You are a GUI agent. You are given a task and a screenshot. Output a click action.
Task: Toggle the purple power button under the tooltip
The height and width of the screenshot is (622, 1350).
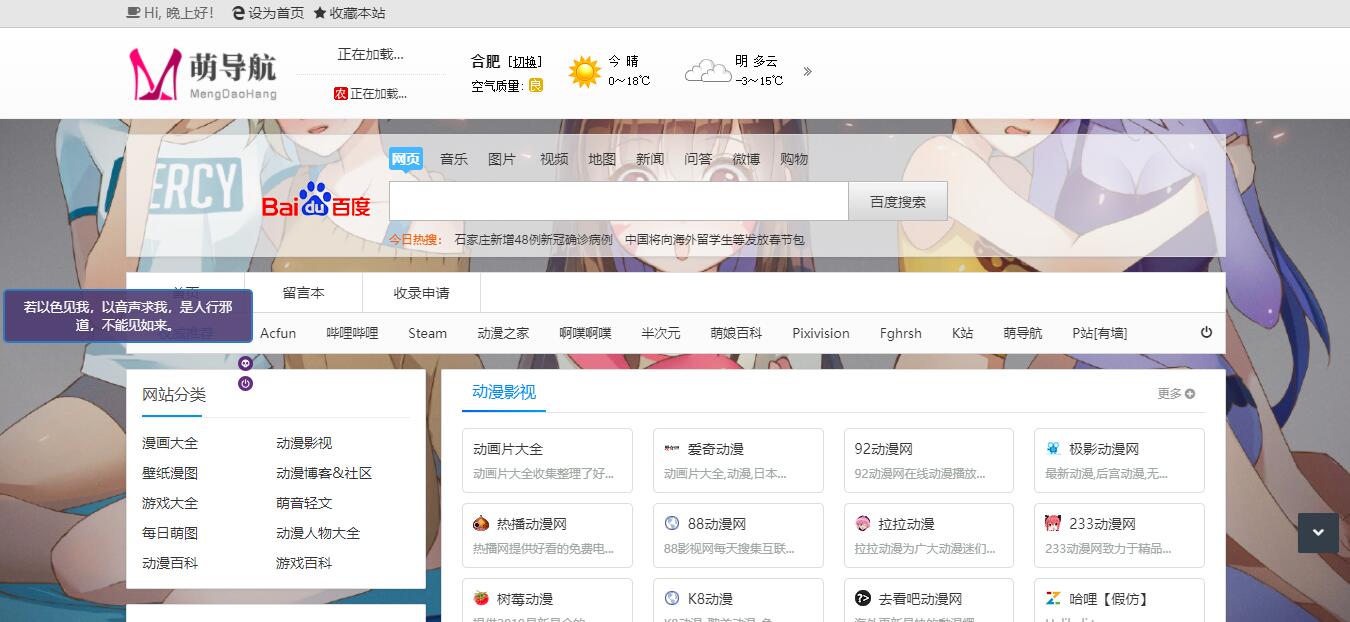coord(246,384)
